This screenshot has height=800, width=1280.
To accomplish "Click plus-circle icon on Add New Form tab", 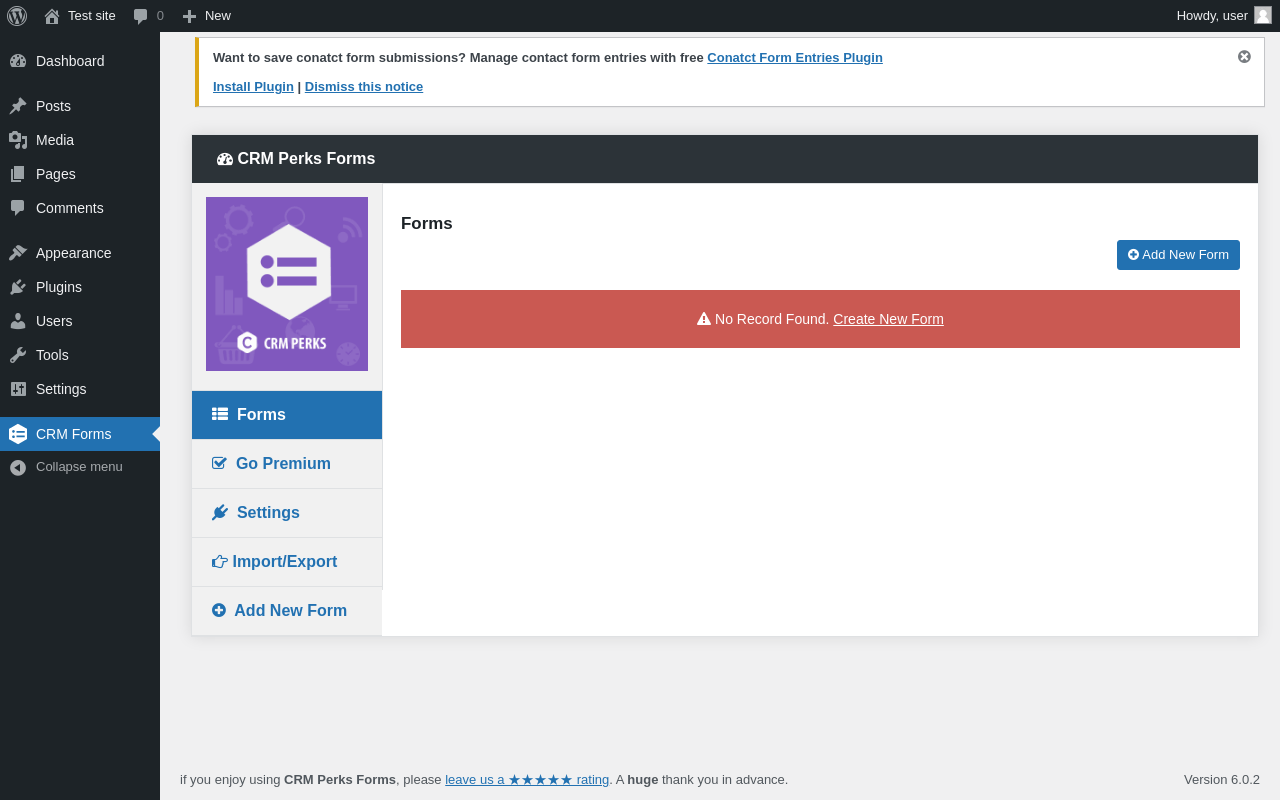I will [219, 610].
